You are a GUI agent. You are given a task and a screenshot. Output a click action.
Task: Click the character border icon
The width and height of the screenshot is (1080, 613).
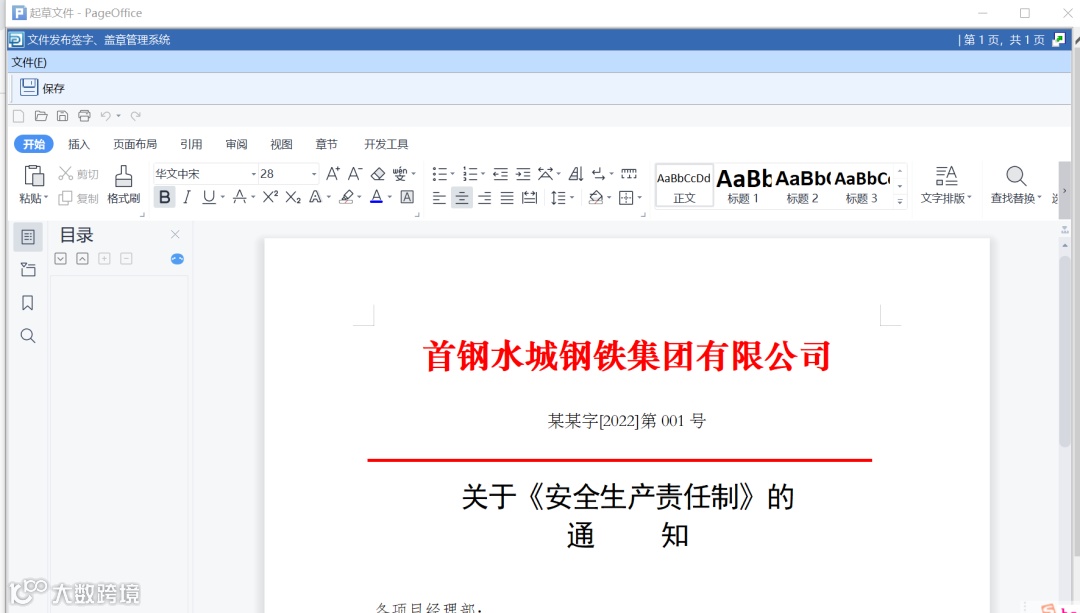pos(407,198)
